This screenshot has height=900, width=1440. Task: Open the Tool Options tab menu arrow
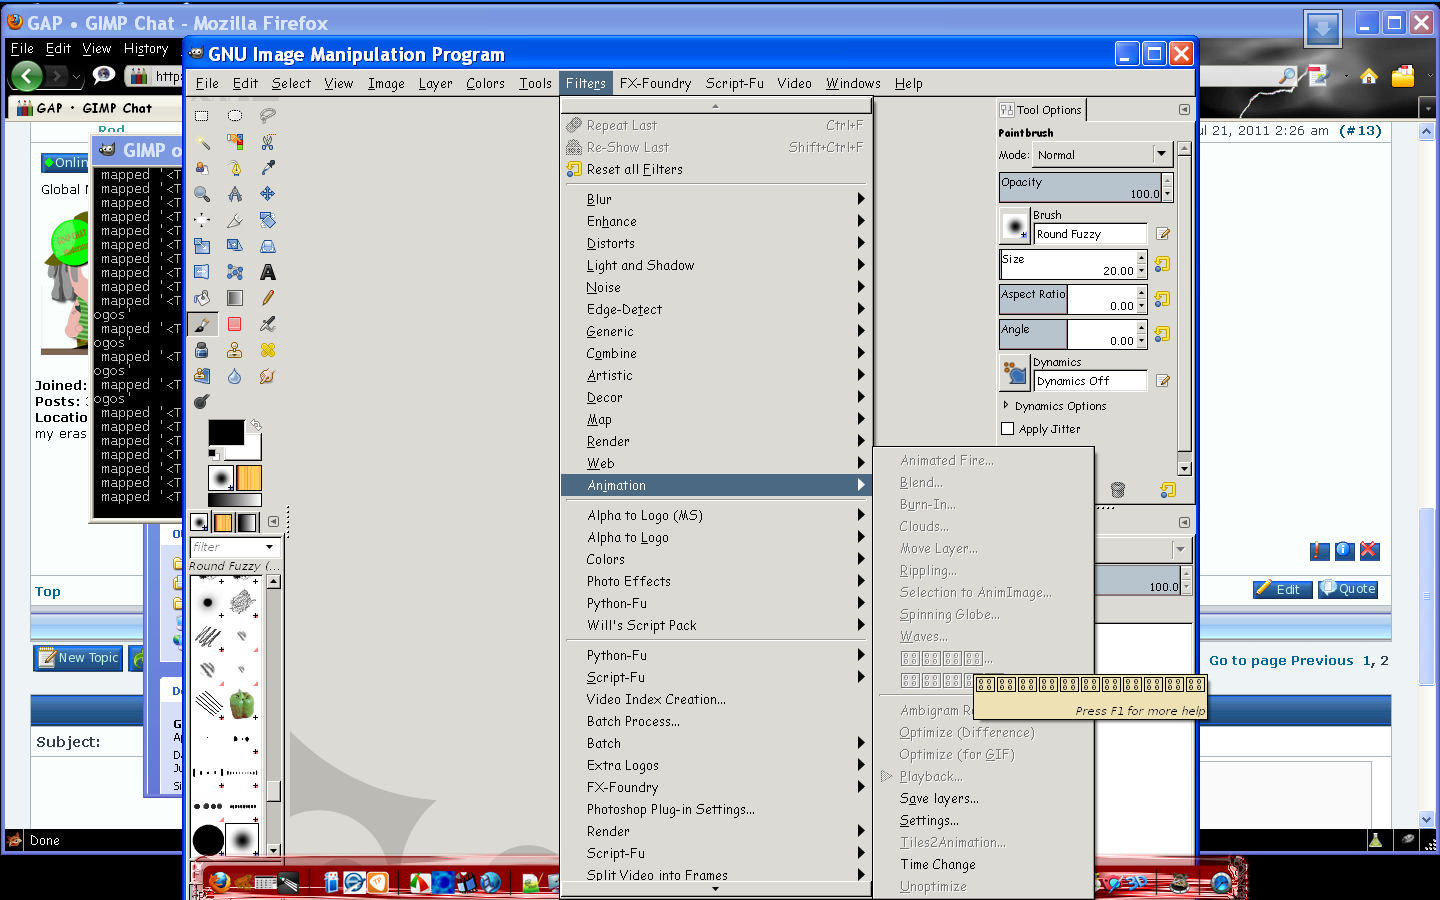click(1184, 110)
